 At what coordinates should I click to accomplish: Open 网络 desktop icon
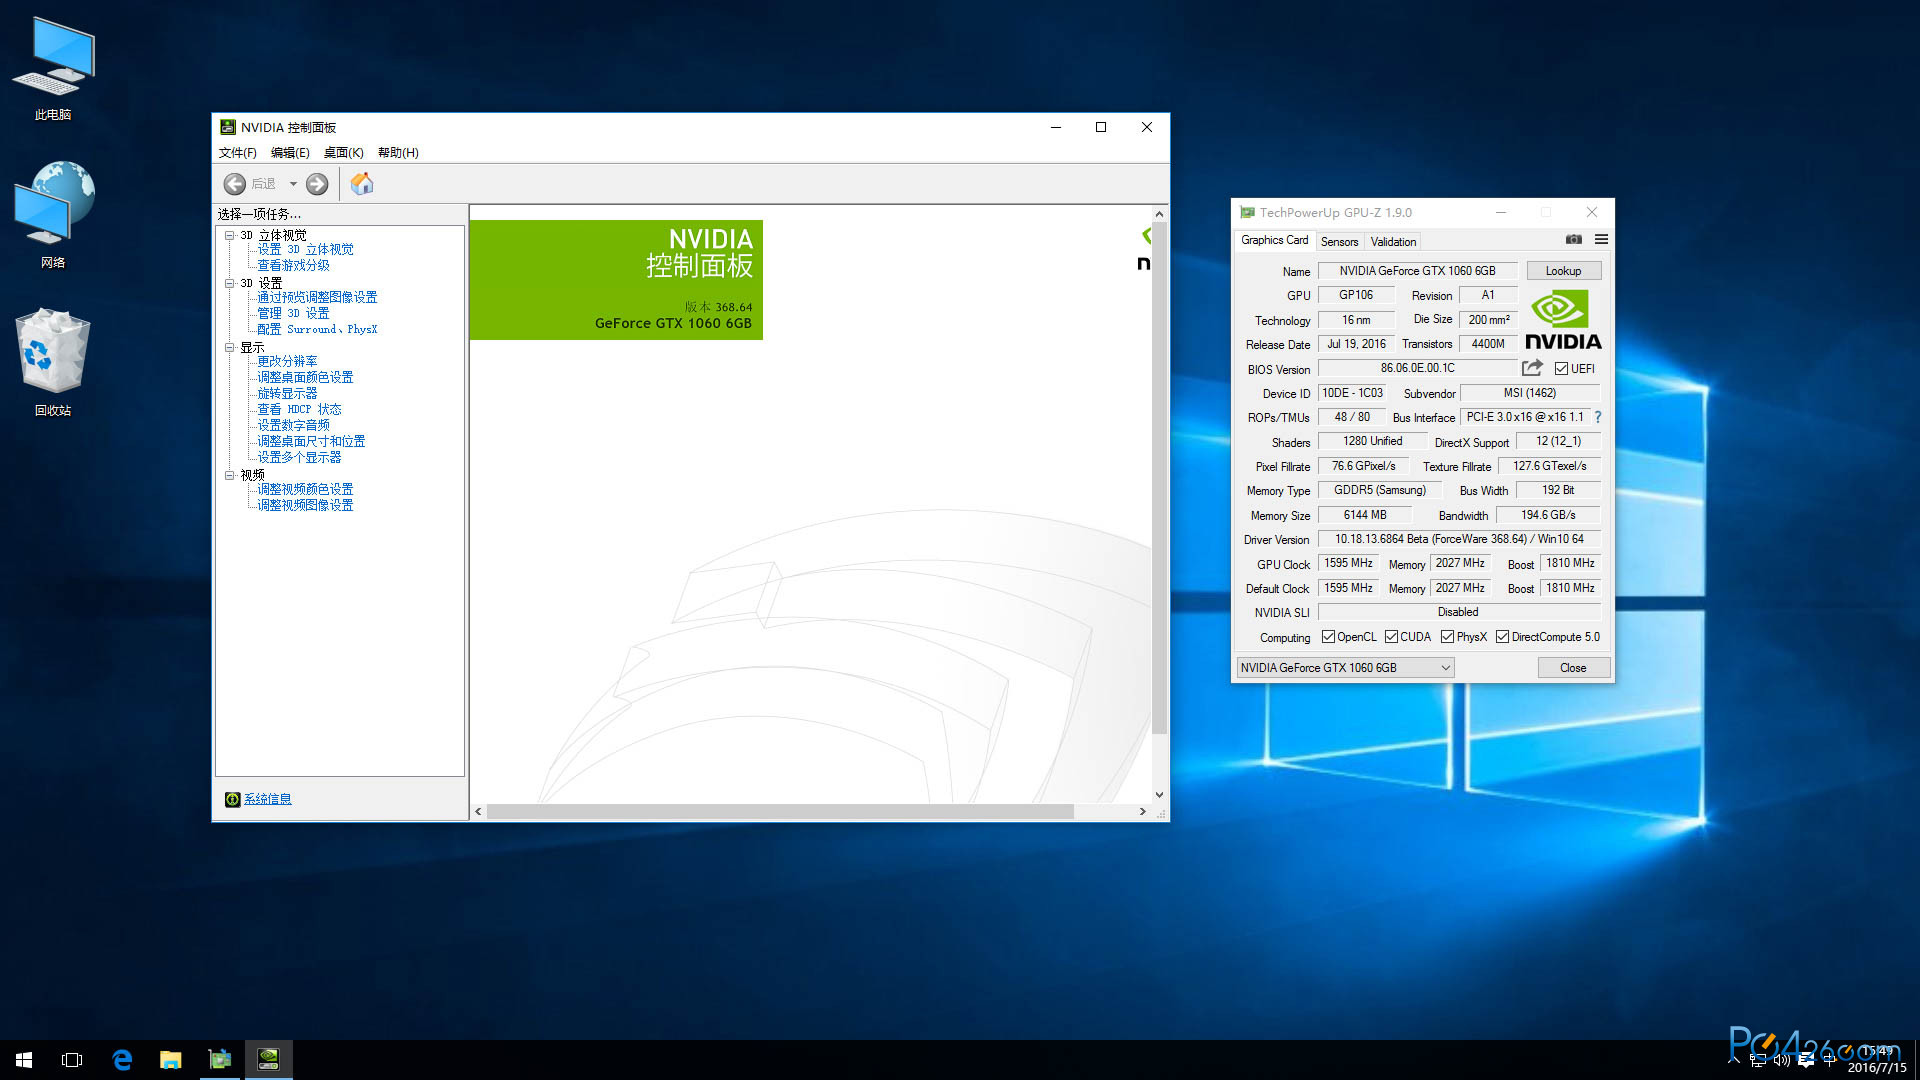pyautogui.click(x=53, y=215)
